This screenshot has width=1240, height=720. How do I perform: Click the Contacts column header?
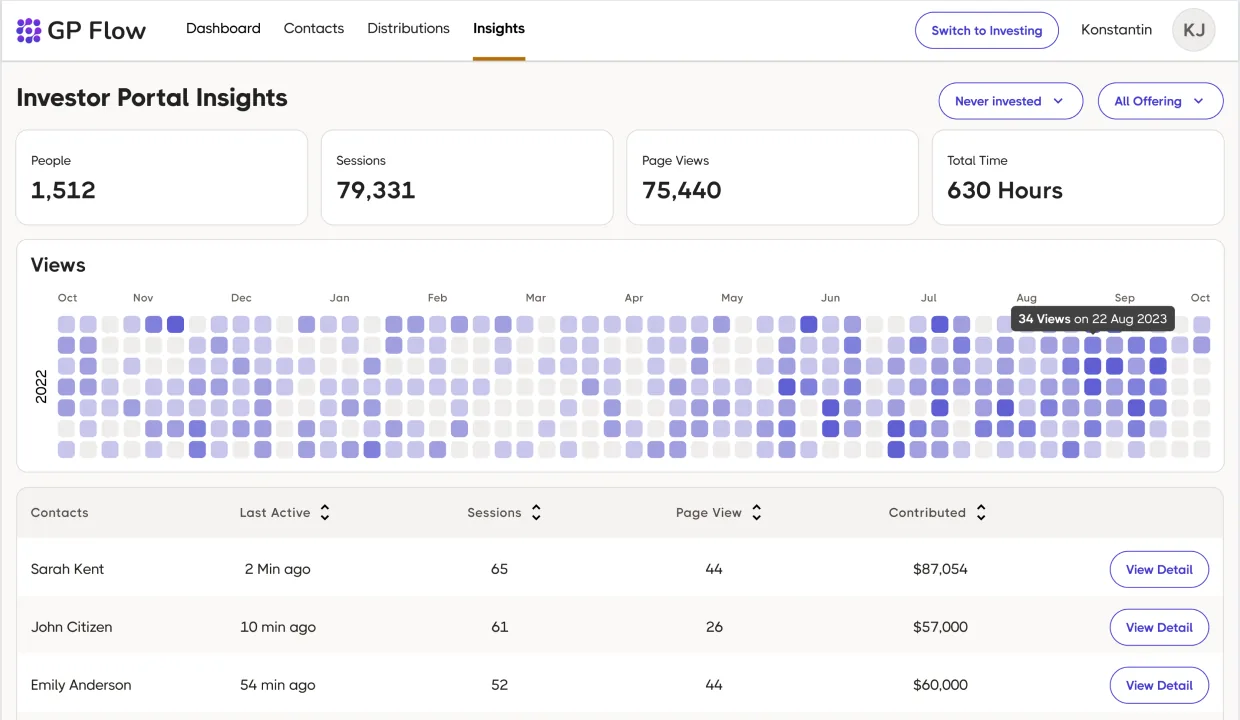click(x=59, y=513)
